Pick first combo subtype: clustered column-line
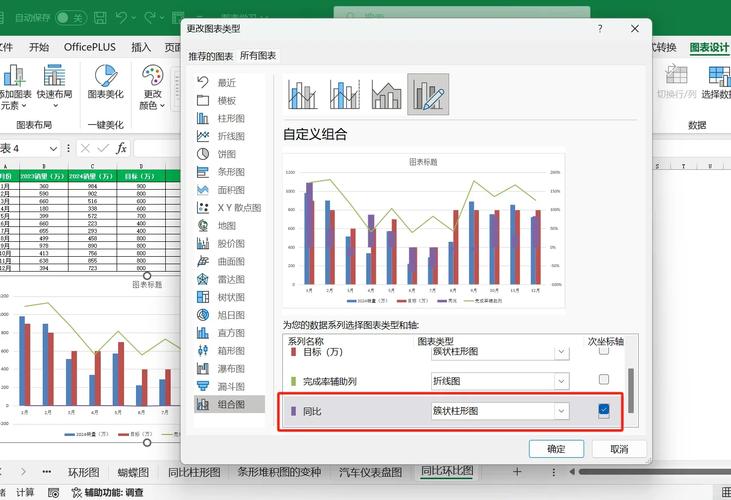This screenshot has height=500, width=731. (x=303, y=94)
